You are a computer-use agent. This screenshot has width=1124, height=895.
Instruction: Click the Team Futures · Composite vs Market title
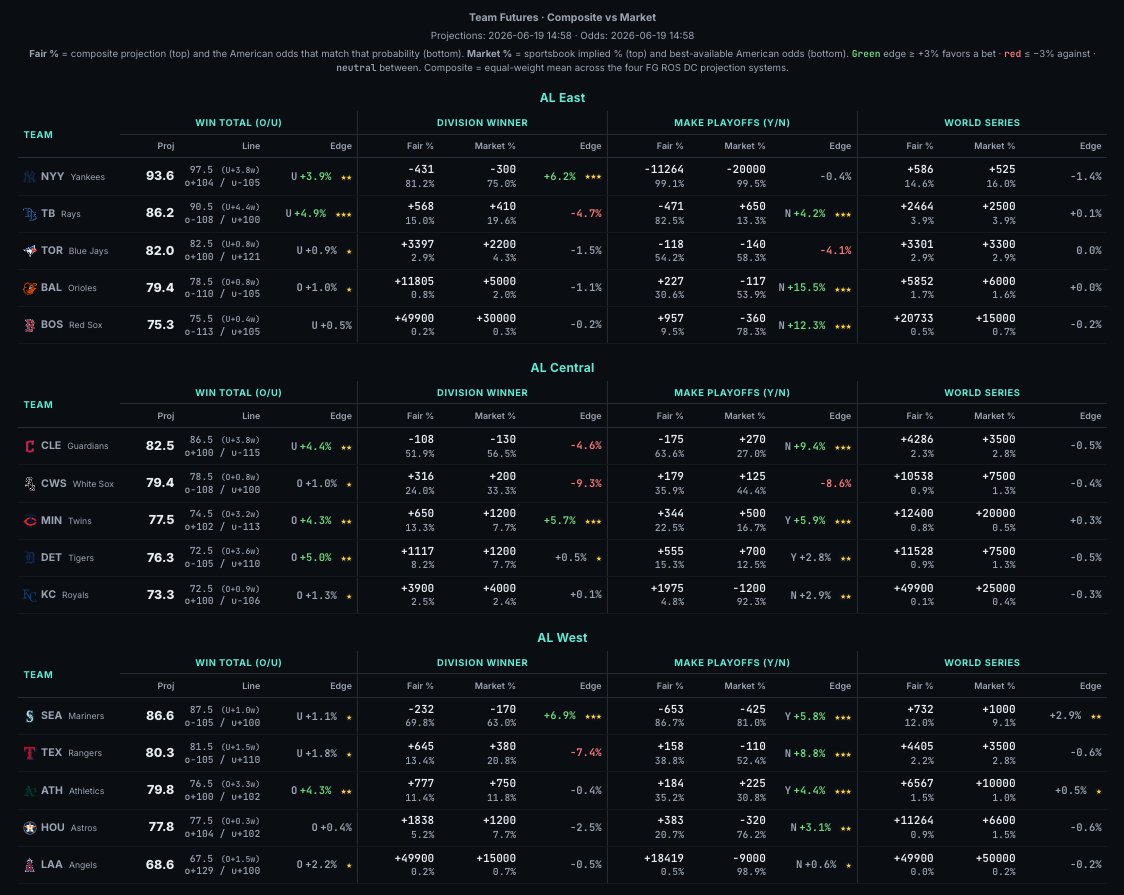[562, 17]
